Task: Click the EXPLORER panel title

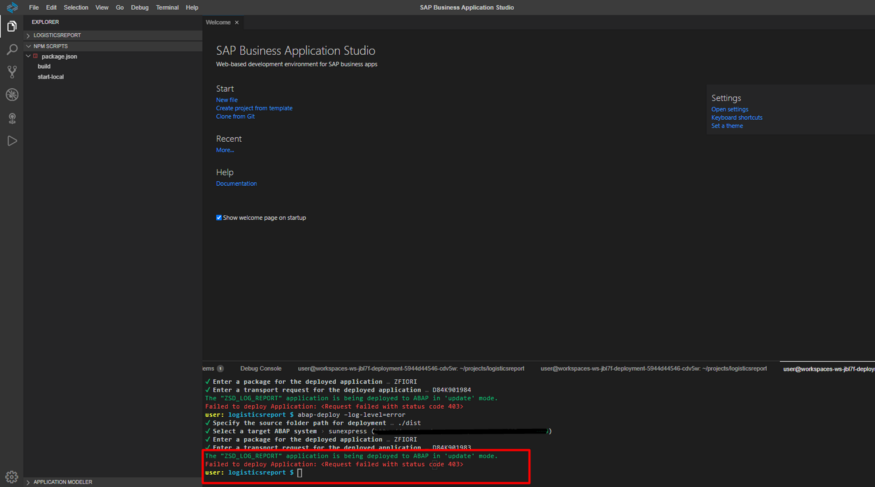Action: point(45,22)
